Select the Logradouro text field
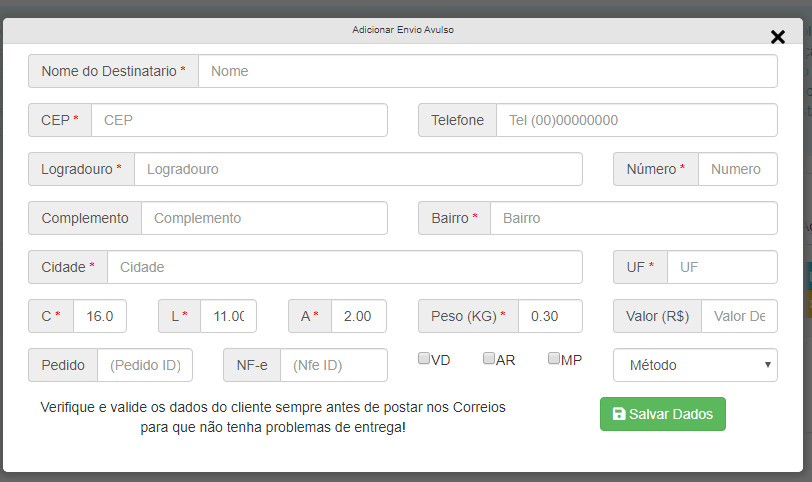The width and height of the screenshot is (812, 482). [x=358, y=169]
